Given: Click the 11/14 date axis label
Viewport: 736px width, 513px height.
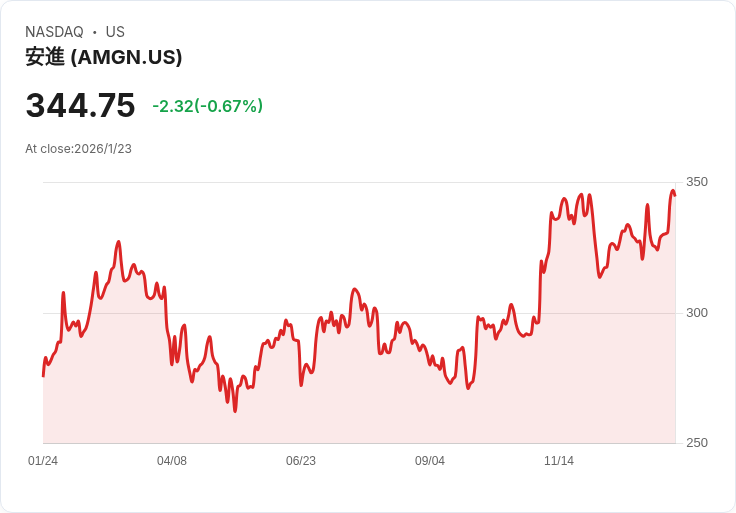Looking at the screenshot, I should [559, 461].
